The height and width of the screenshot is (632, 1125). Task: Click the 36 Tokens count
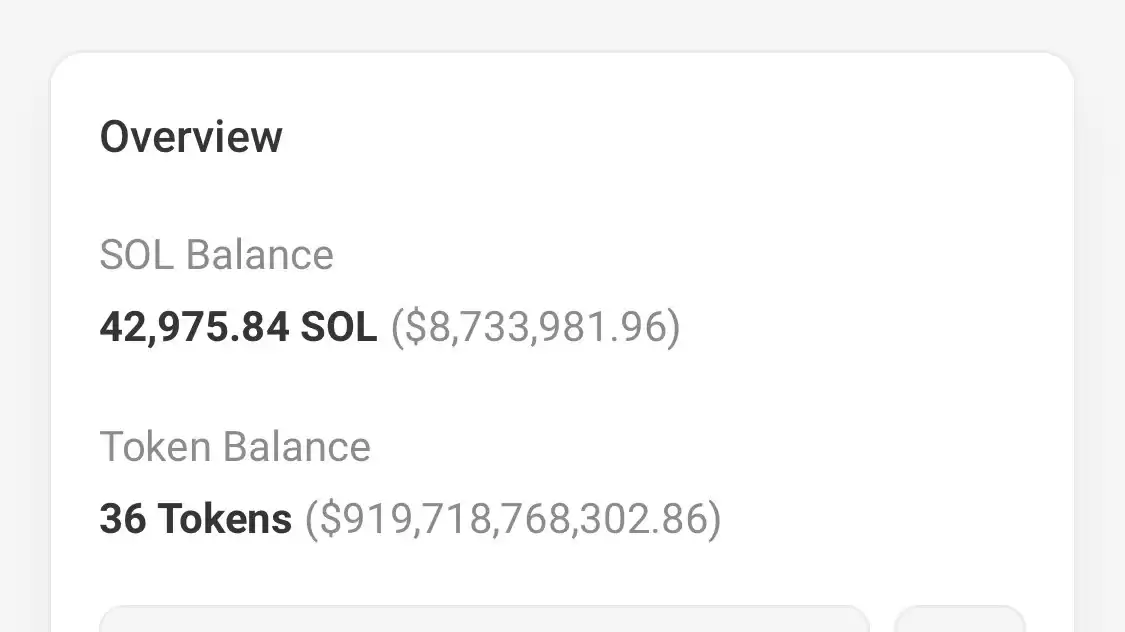pyautogui.click(x=195, y=519)
